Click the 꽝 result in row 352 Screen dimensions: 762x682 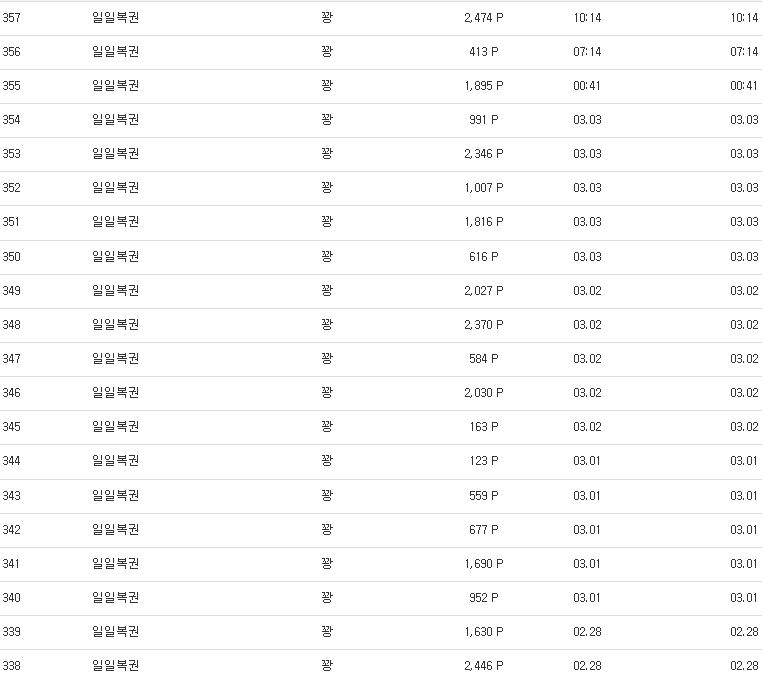click(x=327, y=188)
